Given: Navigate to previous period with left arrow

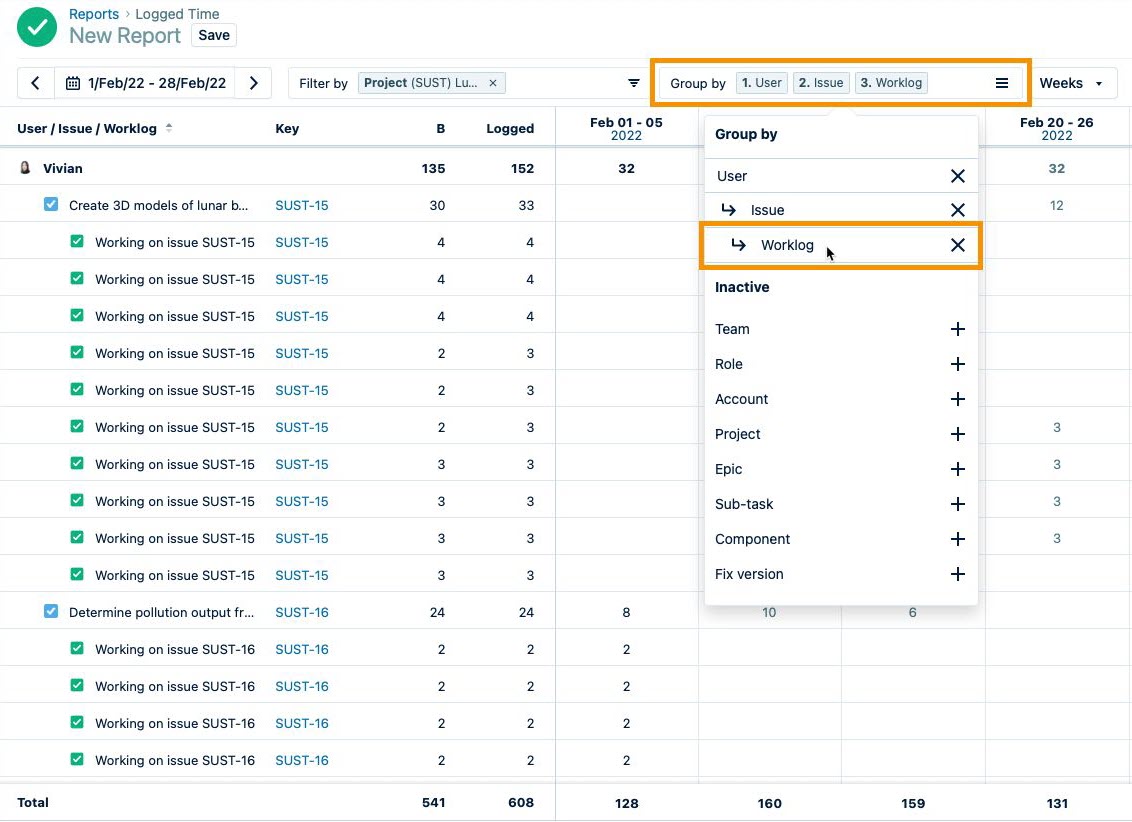Looking at the screenshot, I should (35, 83).
